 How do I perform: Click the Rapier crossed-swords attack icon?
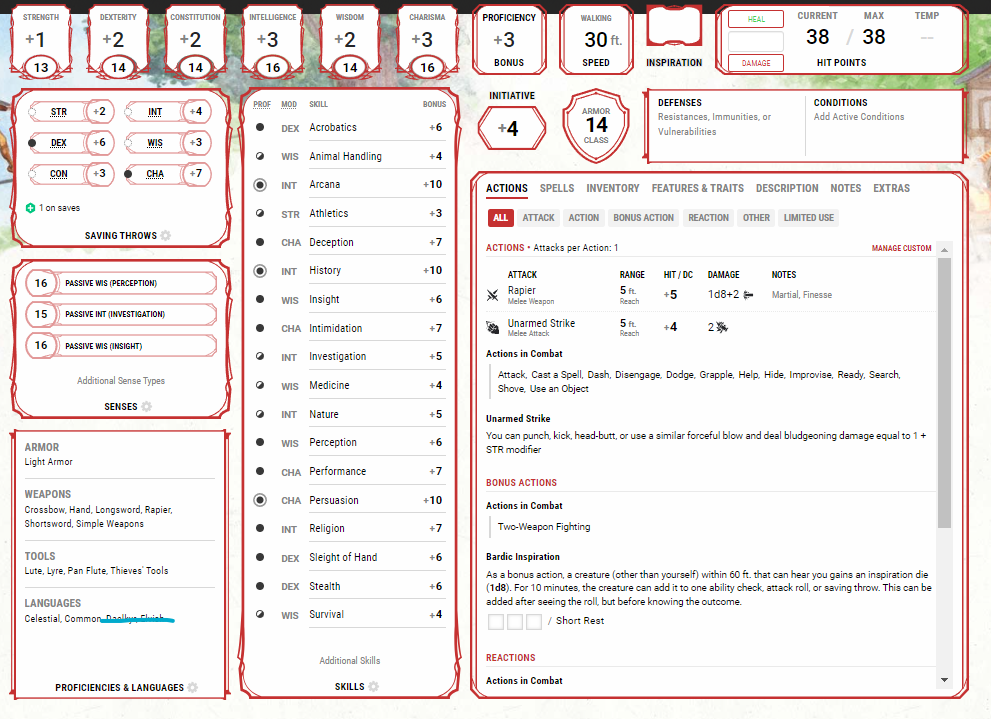pyautogui.click(x=493, y=295)
